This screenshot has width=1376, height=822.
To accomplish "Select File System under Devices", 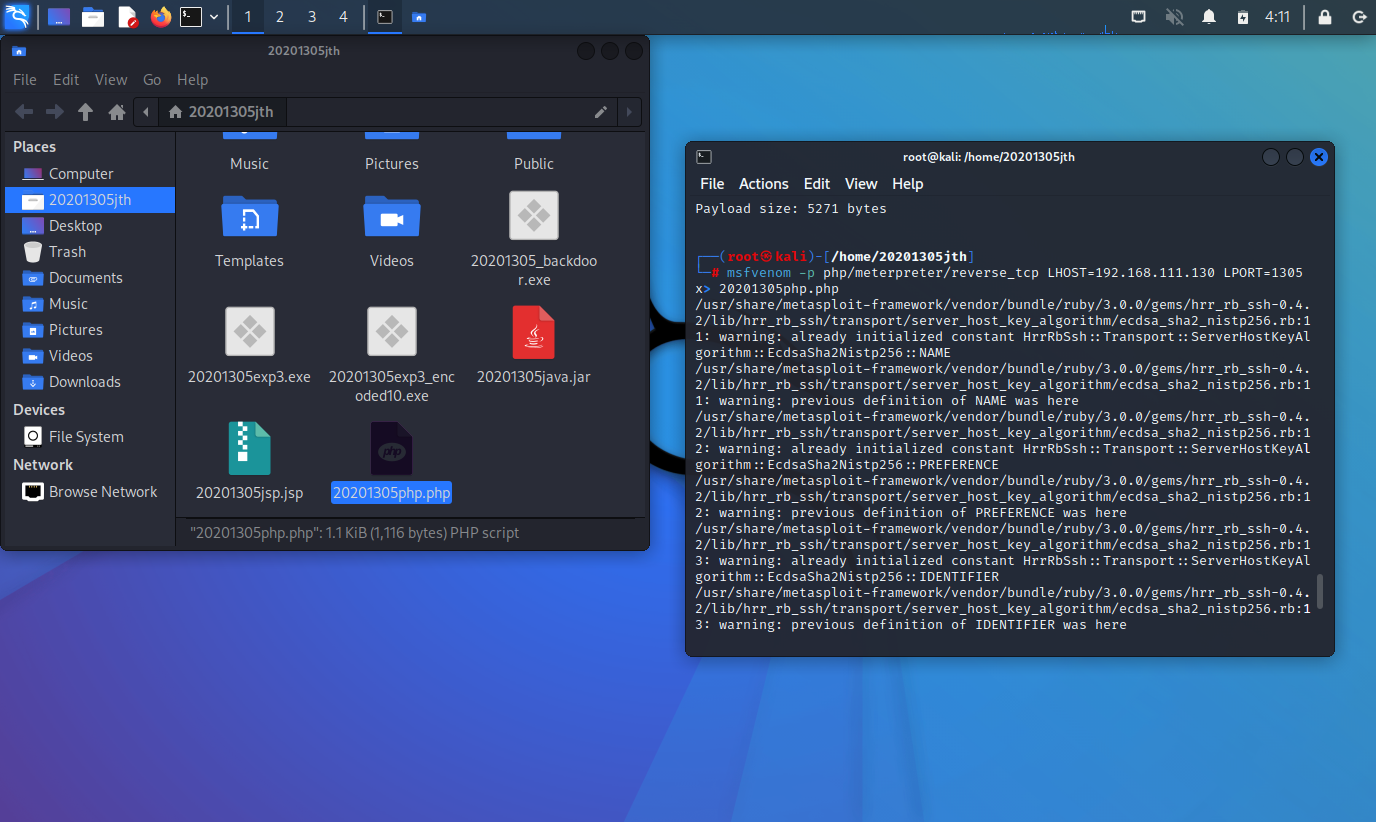I will 90,437.
